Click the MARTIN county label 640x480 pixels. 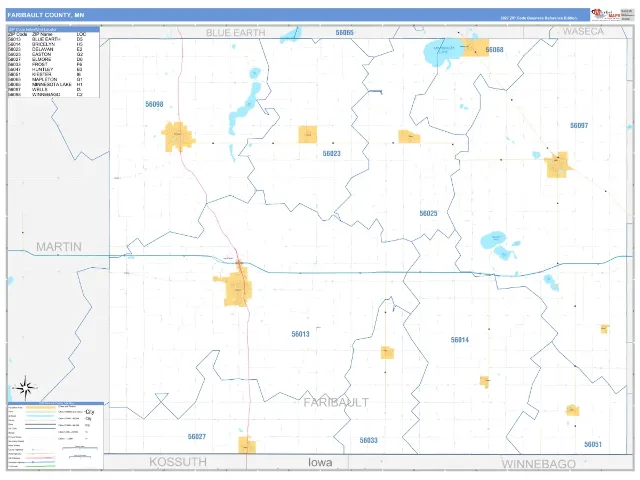tap(59, 247)
